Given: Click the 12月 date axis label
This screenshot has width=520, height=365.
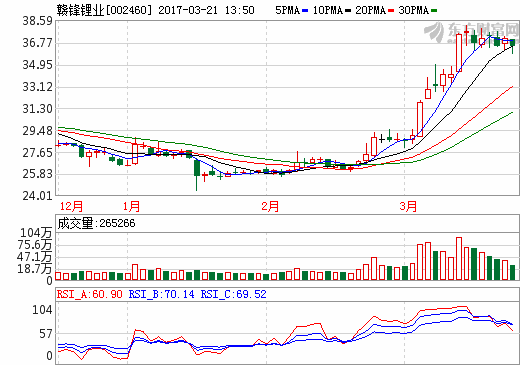Looking at the screenshot, I should [x=71, y=206].
